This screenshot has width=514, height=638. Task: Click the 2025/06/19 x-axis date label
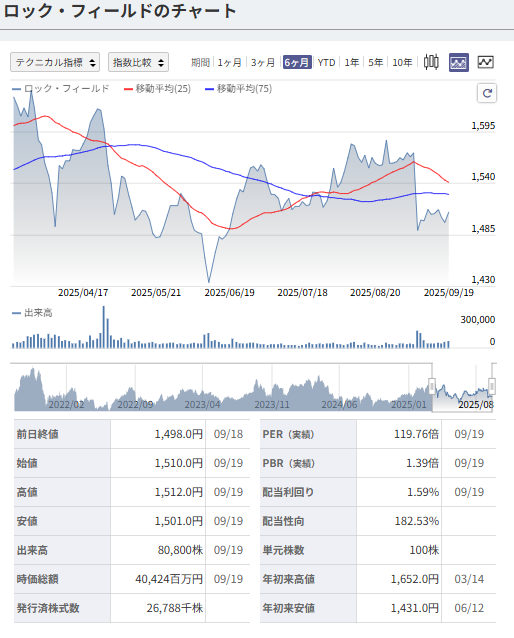pos(230,293)
